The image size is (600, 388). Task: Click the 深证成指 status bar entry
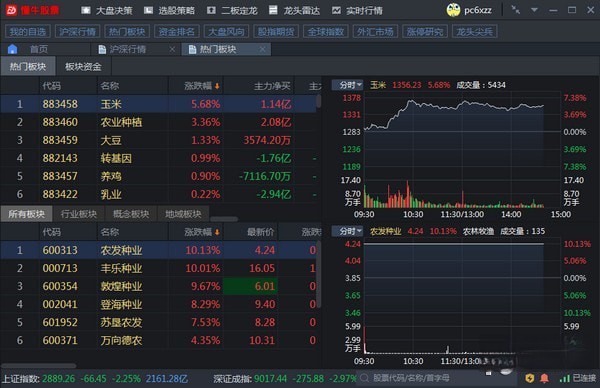click(x=285, y=378)
